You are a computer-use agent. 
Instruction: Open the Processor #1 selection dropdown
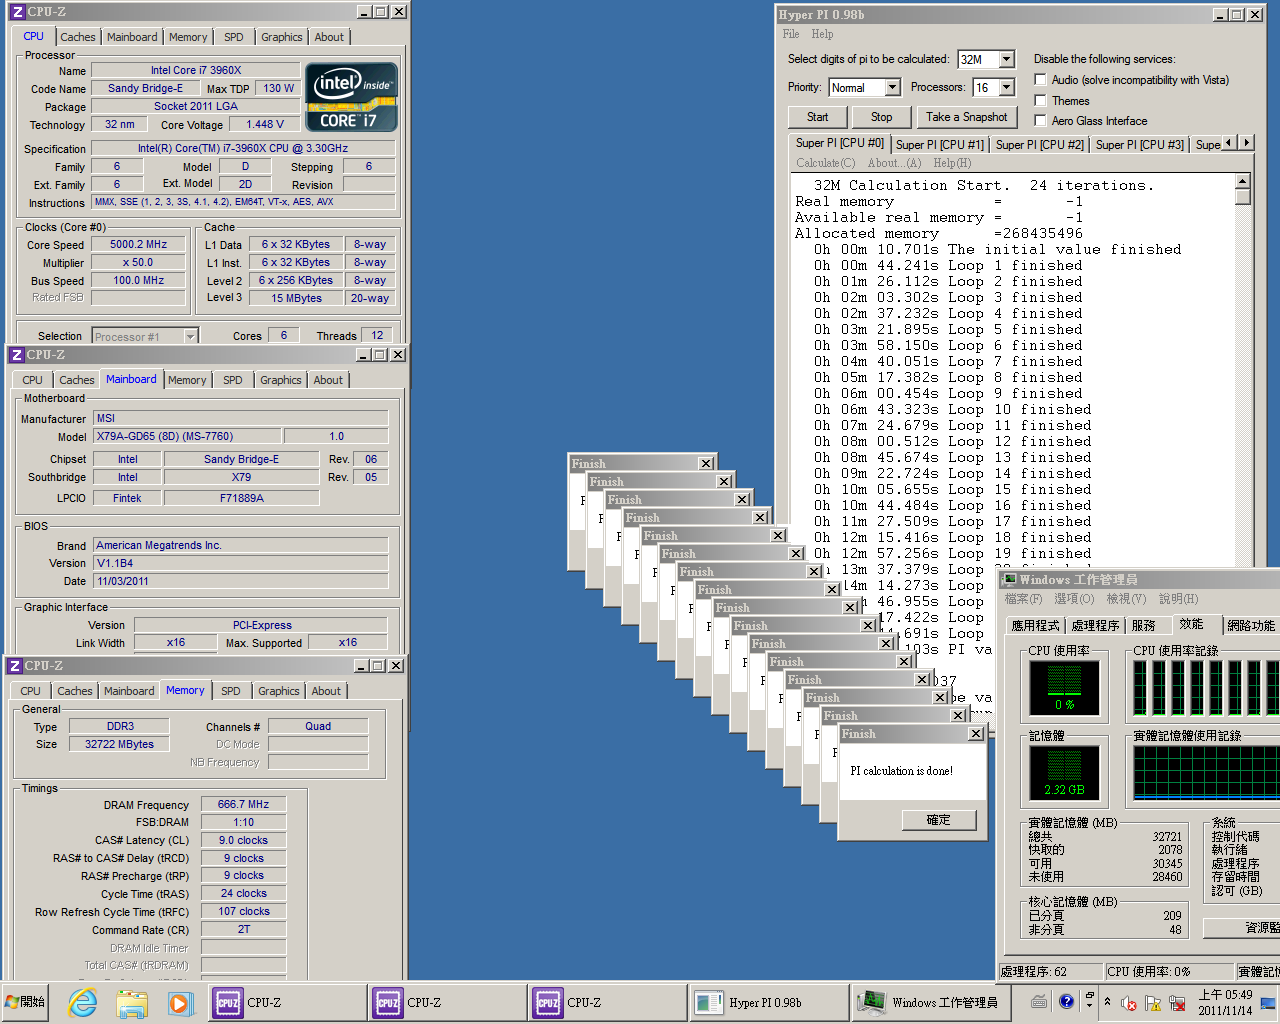[x=190, y=337]
